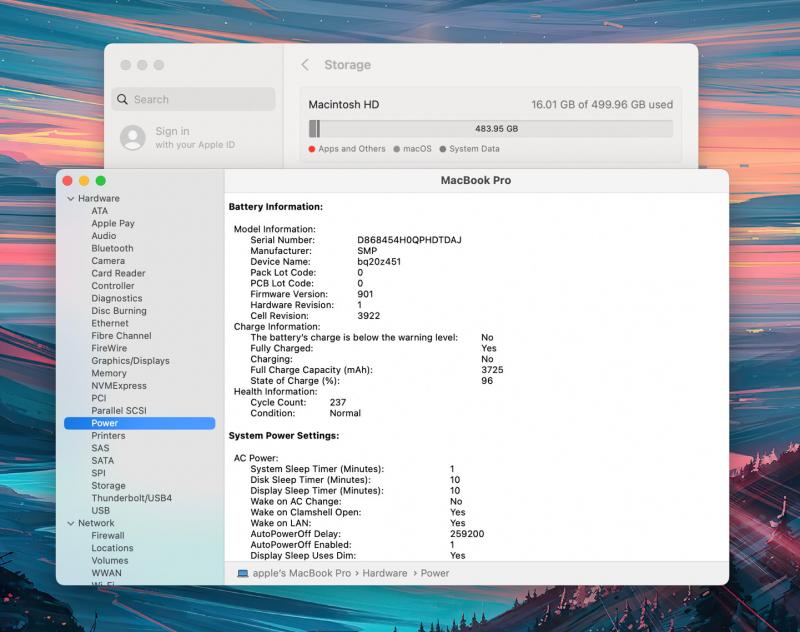Select WWAN under Network
800x632 pixels.
[x=107, y=573]
